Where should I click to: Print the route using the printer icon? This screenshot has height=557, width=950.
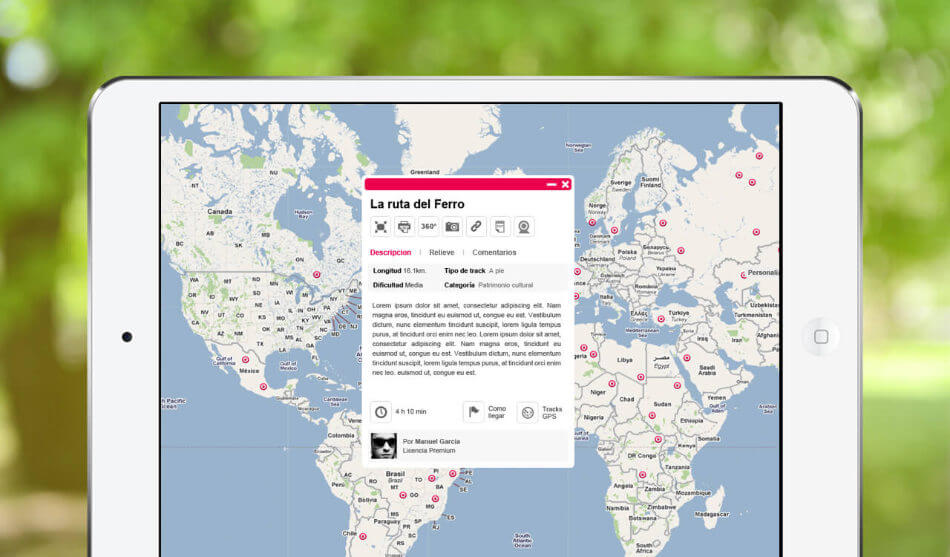[x=404, y=227]
